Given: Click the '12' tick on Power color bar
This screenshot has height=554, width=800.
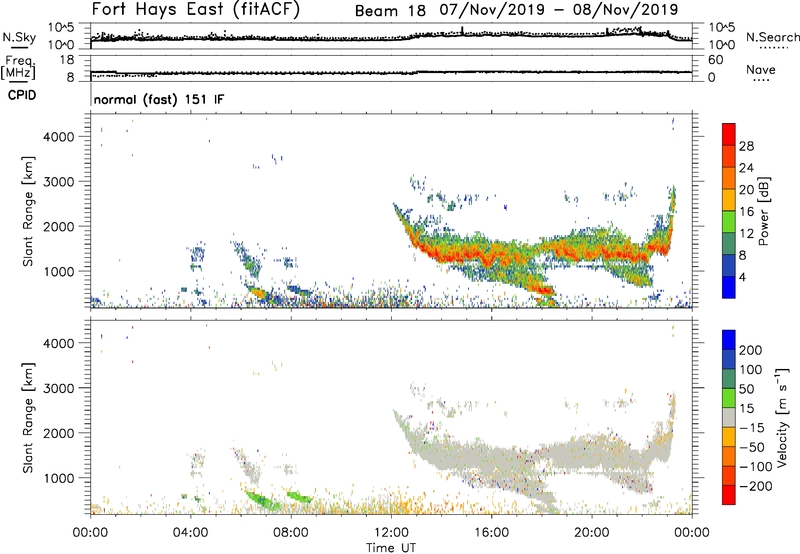Looking at the screenshot, I should (746, 234).
